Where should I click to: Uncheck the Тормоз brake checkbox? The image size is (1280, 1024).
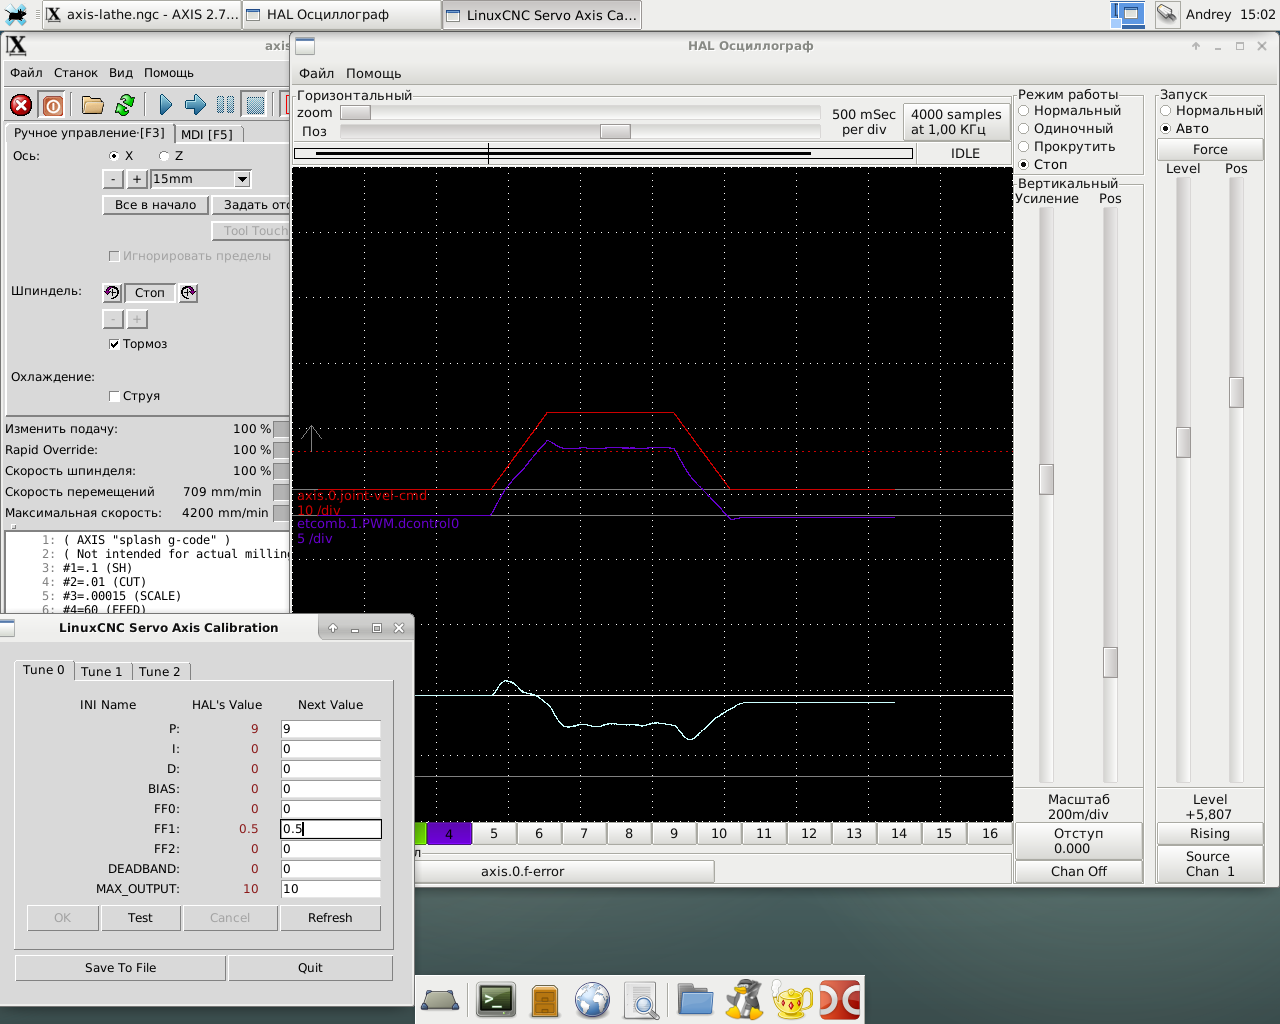click(x=114, y=344)
